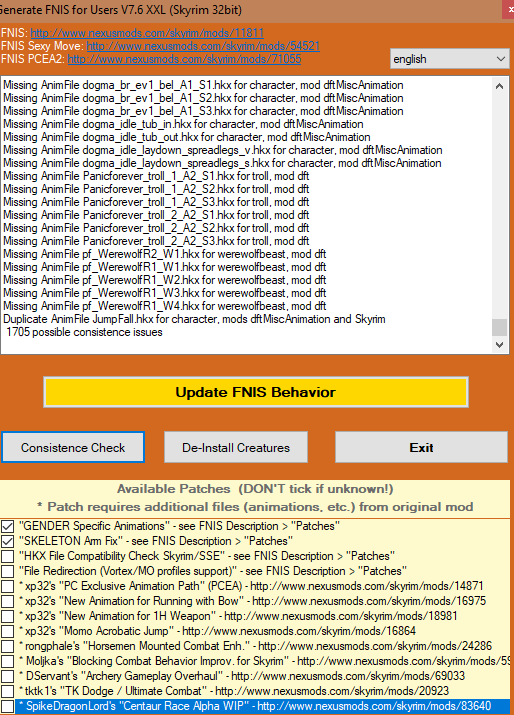Screen dimensions: 514x715
Task: Tick tktk1's TK Dodge / Ultimate Combat checkbox
Action: click(7, 692)
